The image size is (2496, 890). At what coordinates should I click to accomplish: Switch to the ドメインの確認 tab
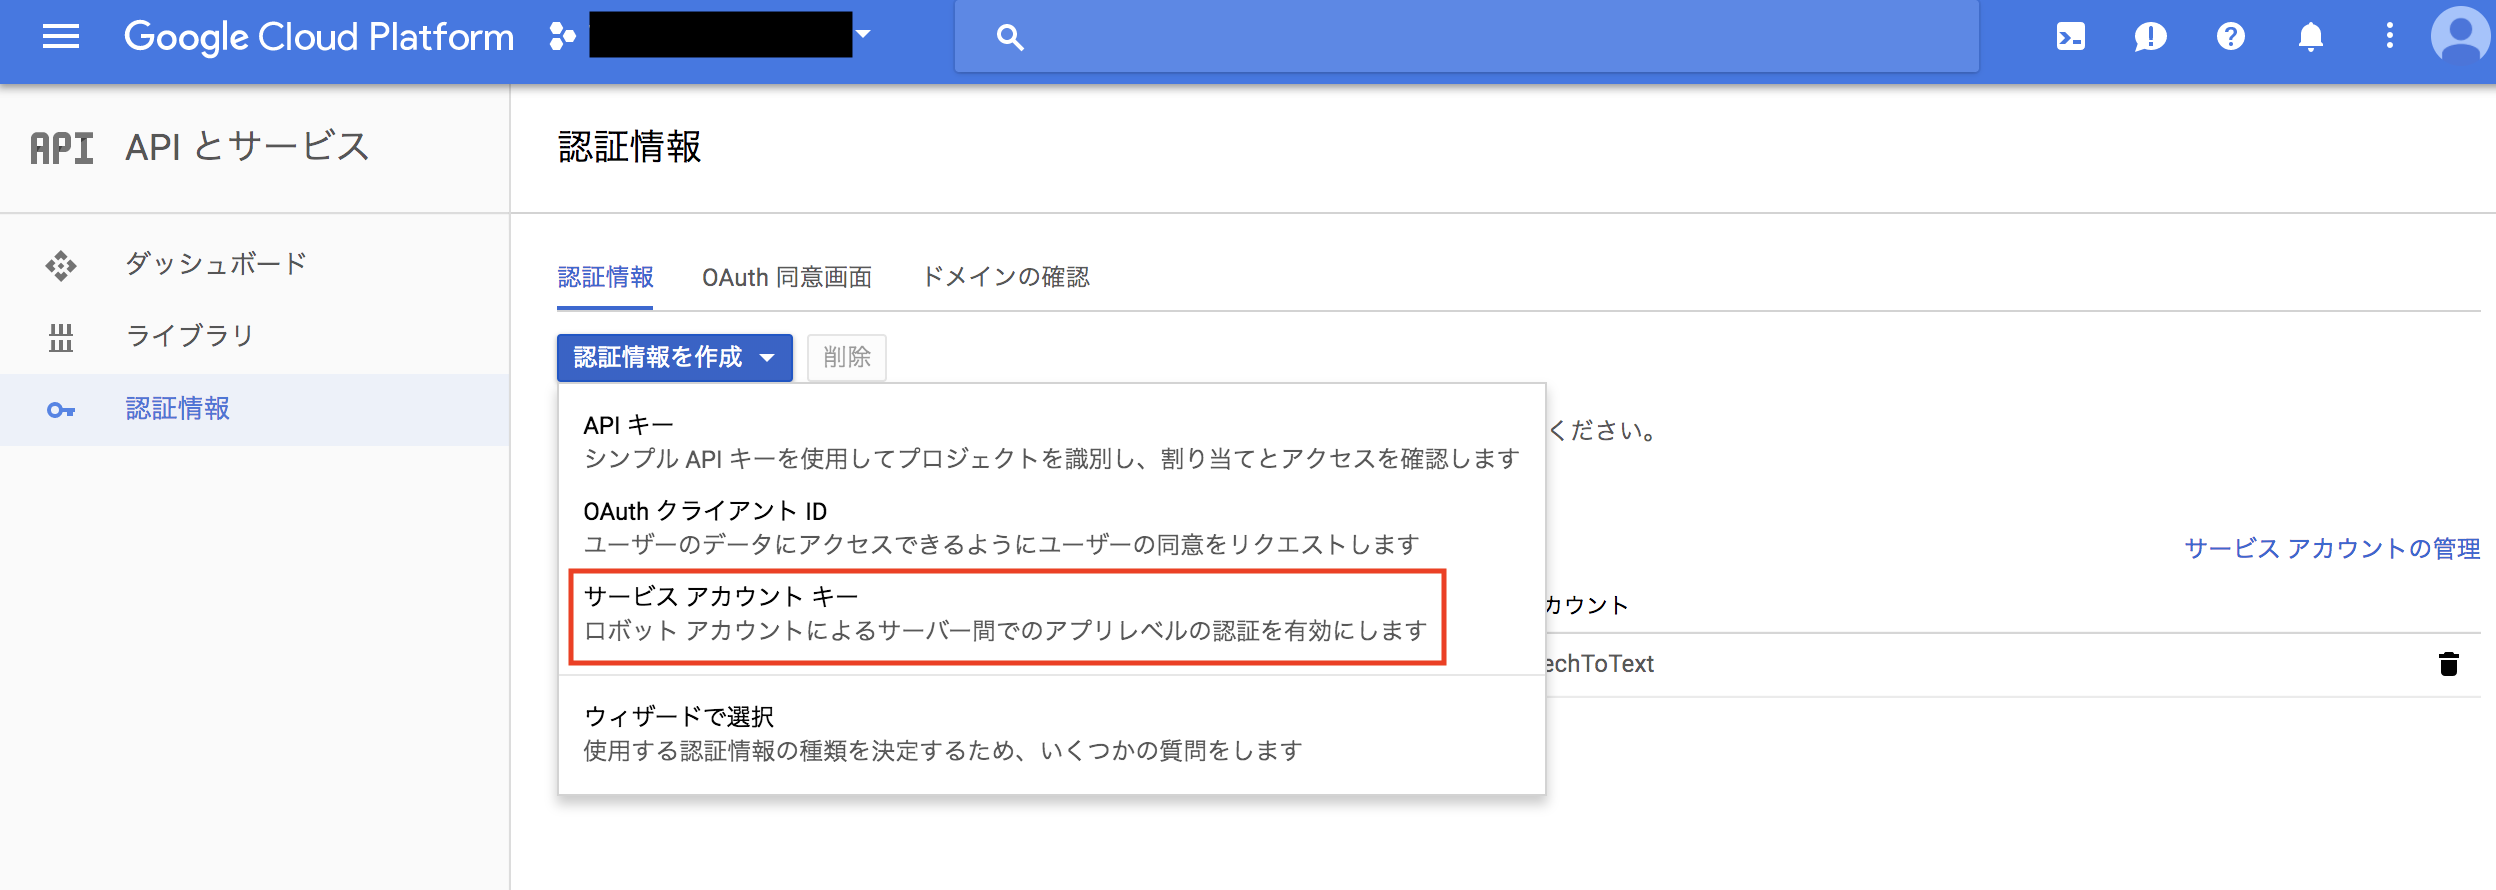pos(1006,277)
